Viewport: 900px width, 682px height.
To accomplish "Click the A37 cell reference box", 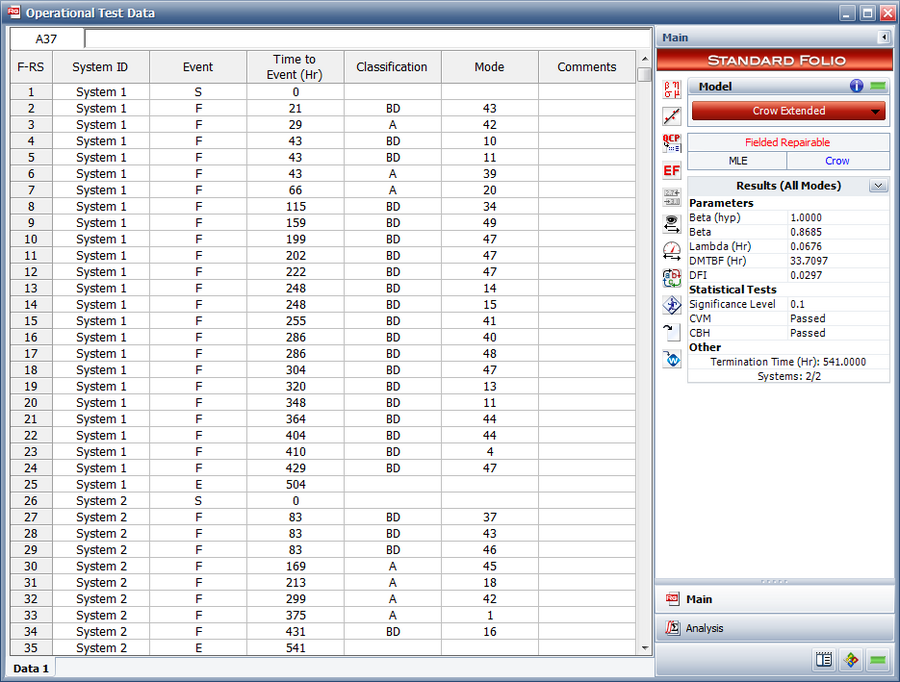I will [46, 39].
